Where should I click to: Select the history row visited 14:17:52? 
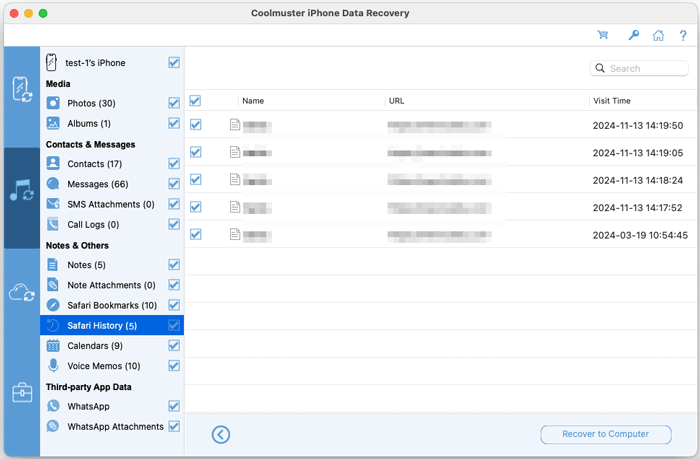click(441, 207)
